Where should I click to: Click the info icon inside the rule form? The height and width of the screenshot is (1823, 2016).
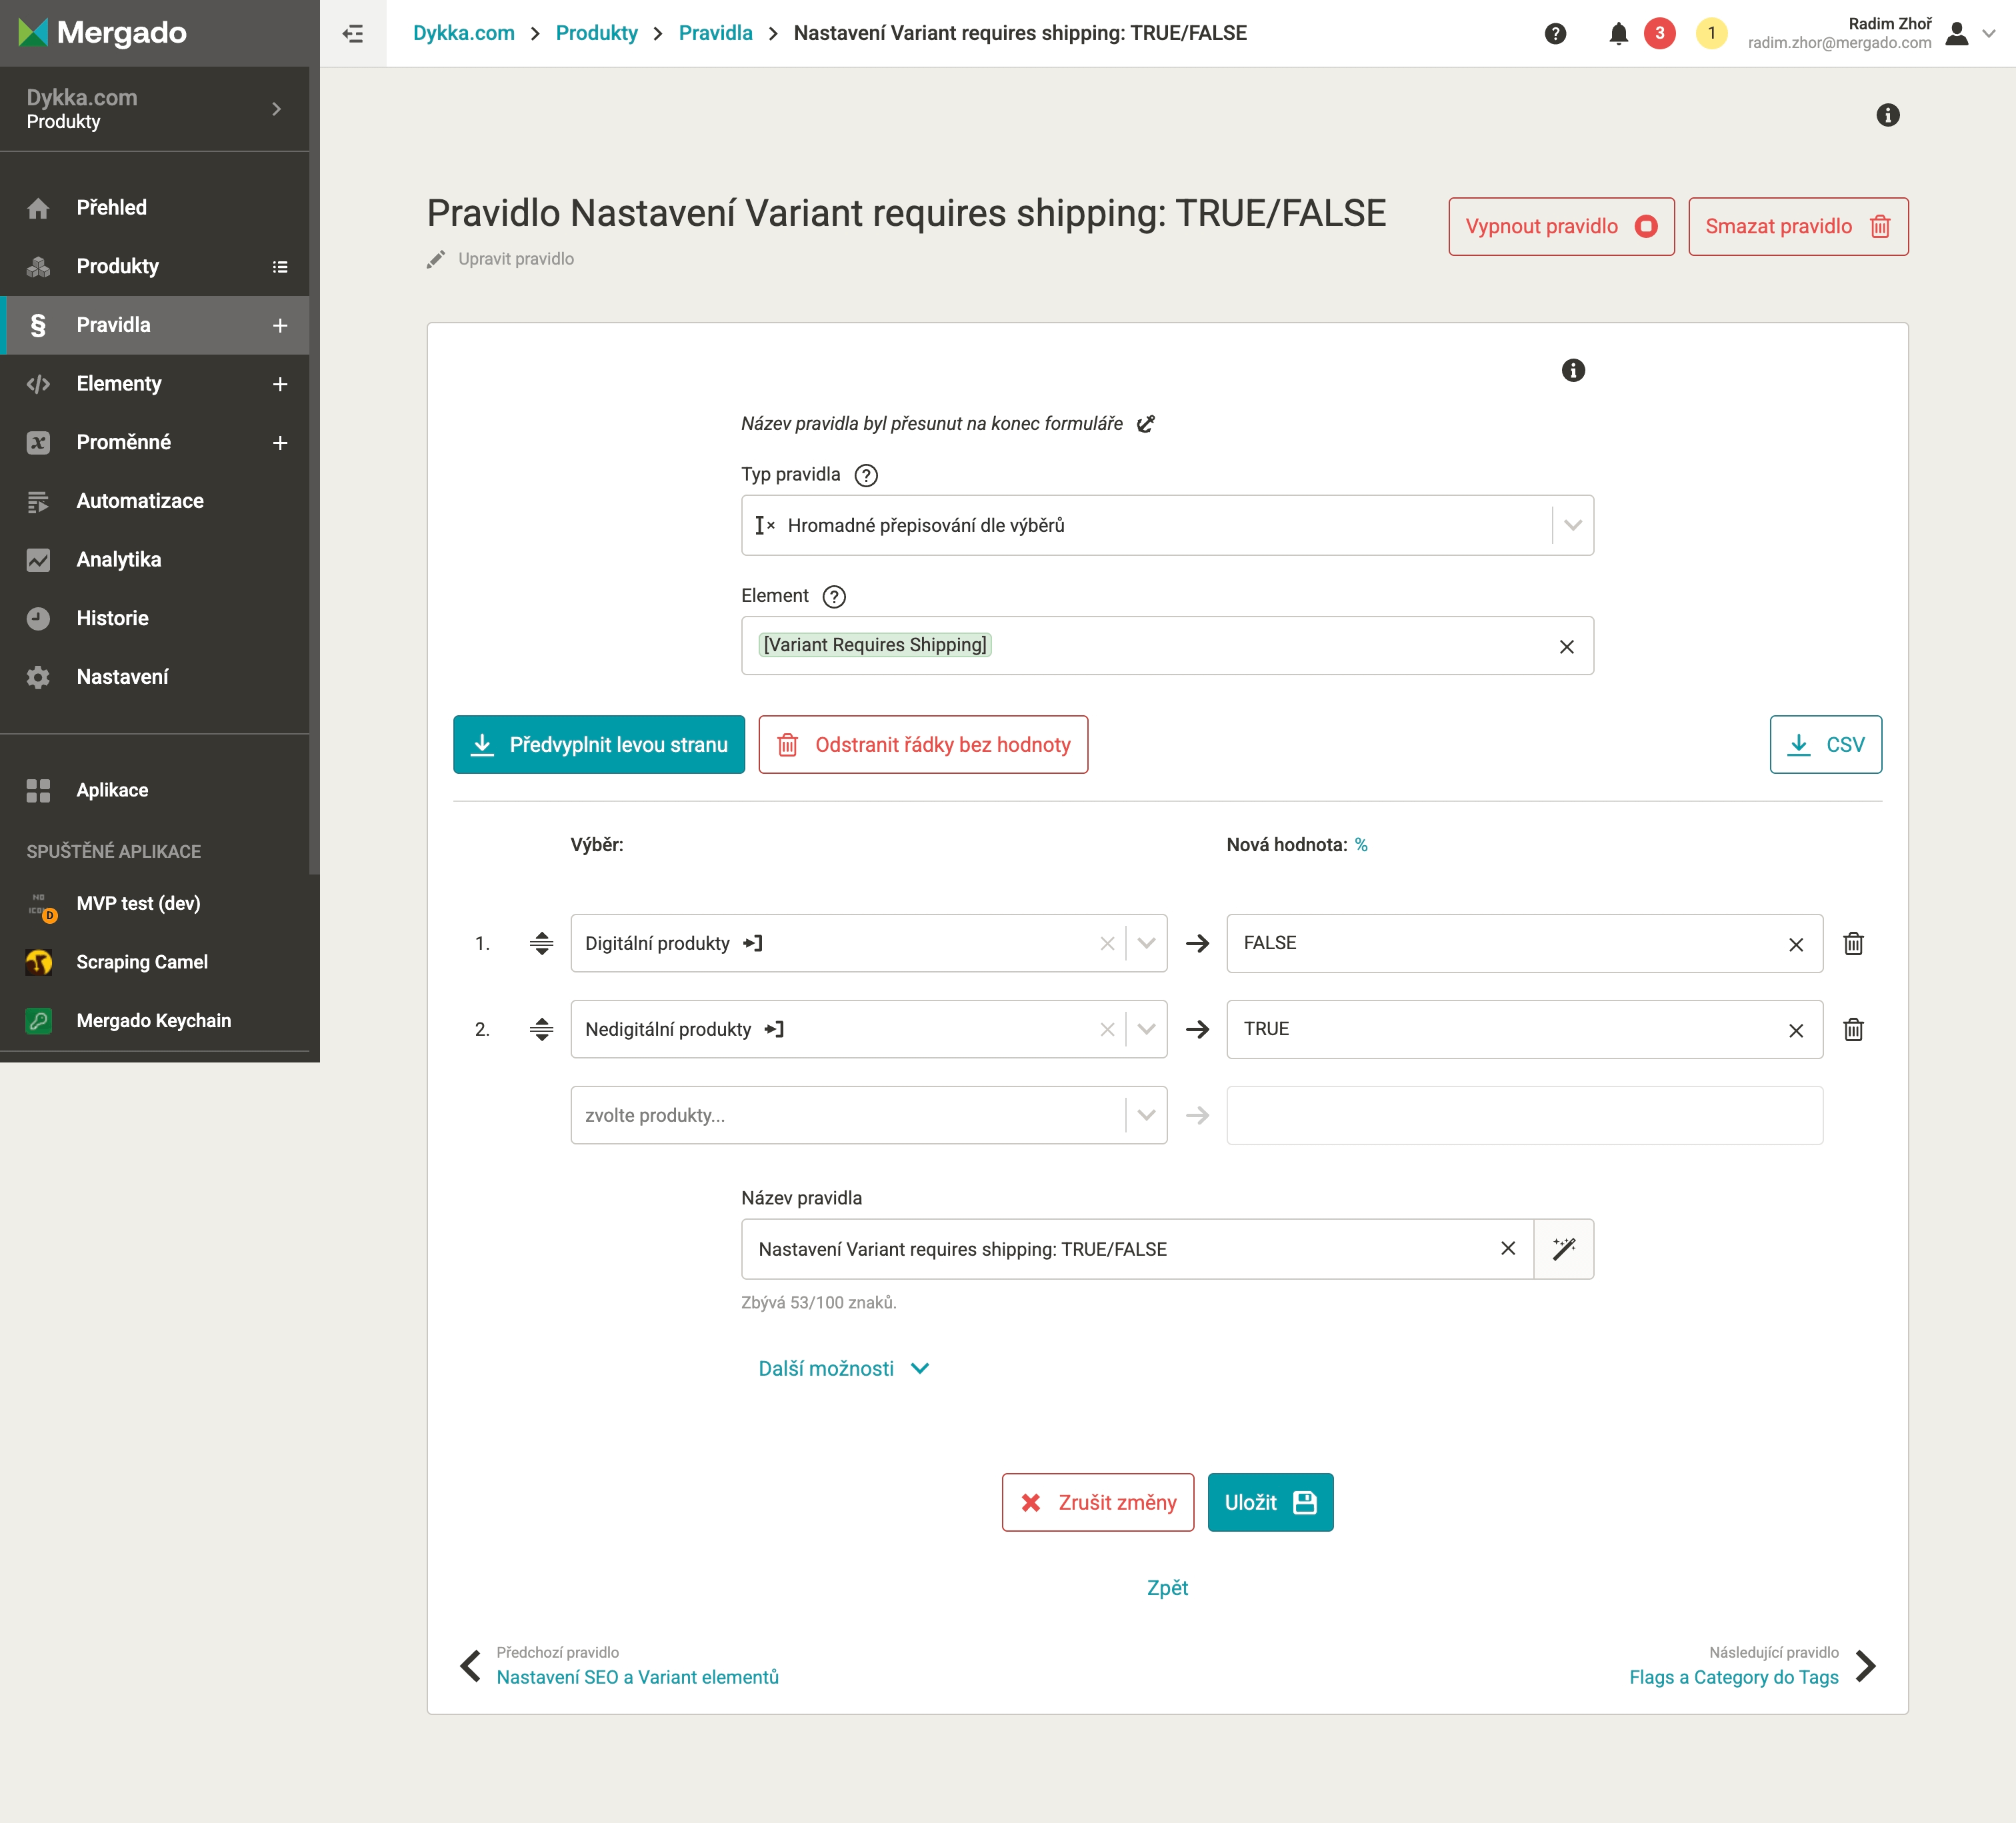click(x=1573, y=371)
